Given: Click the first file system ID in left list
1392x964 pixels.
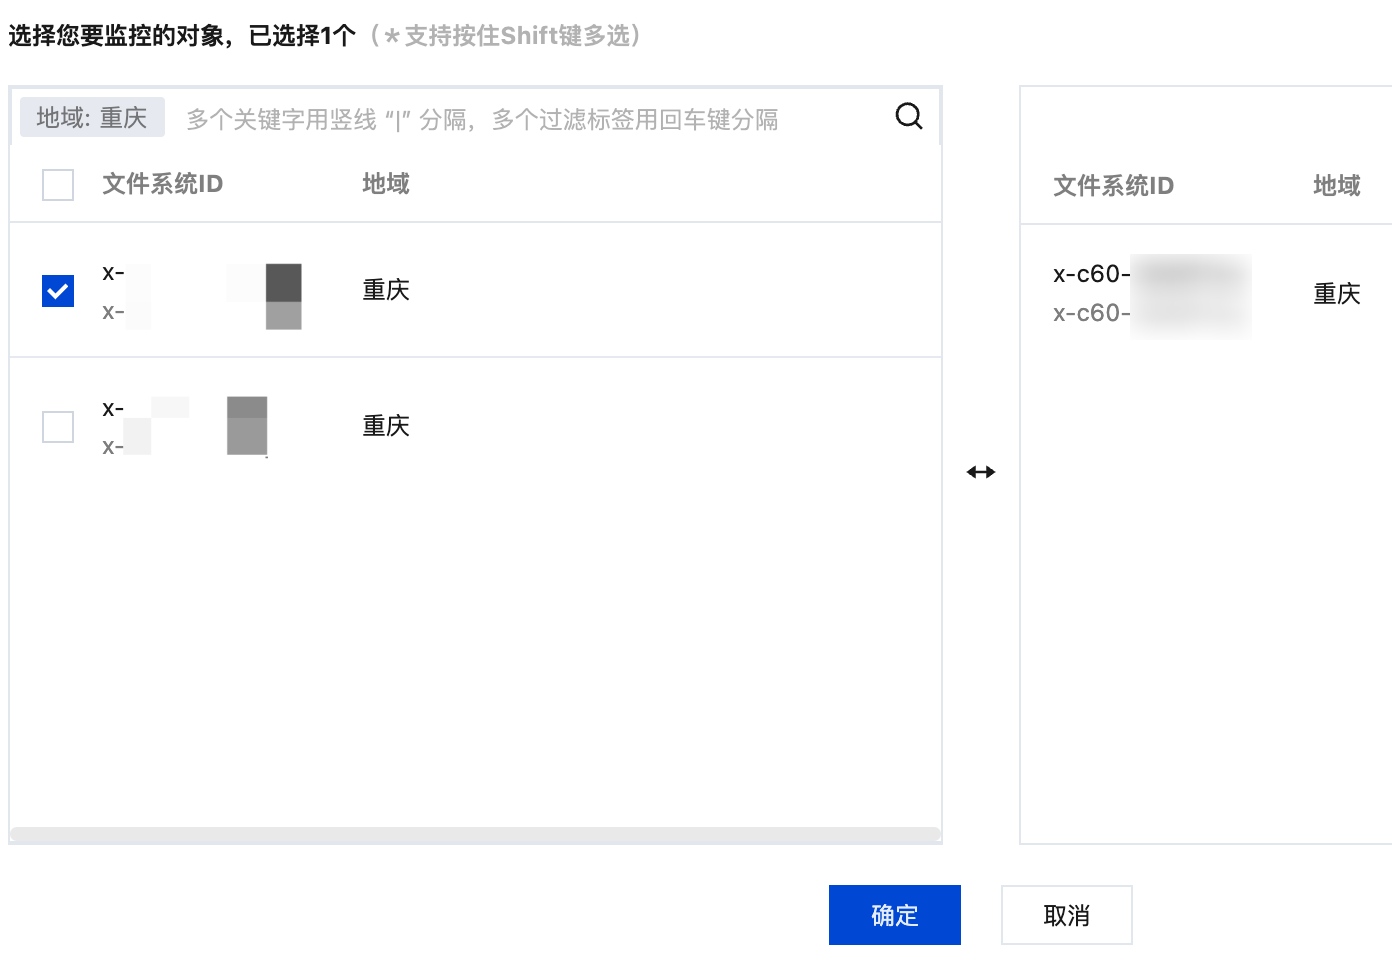Looking at the screenshot, I should click(113, 273).
